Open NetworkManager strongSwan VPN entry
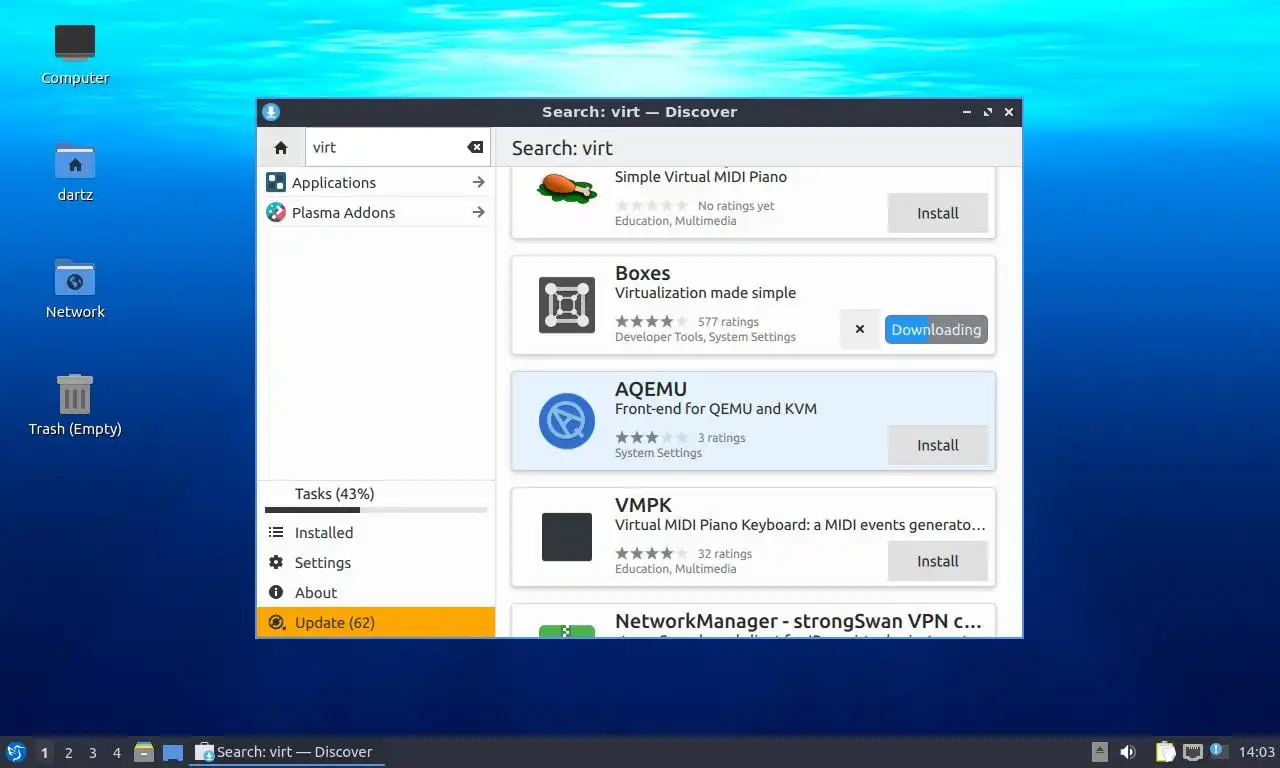Screen dimensions: 1280x768 [x=753, y=620]
